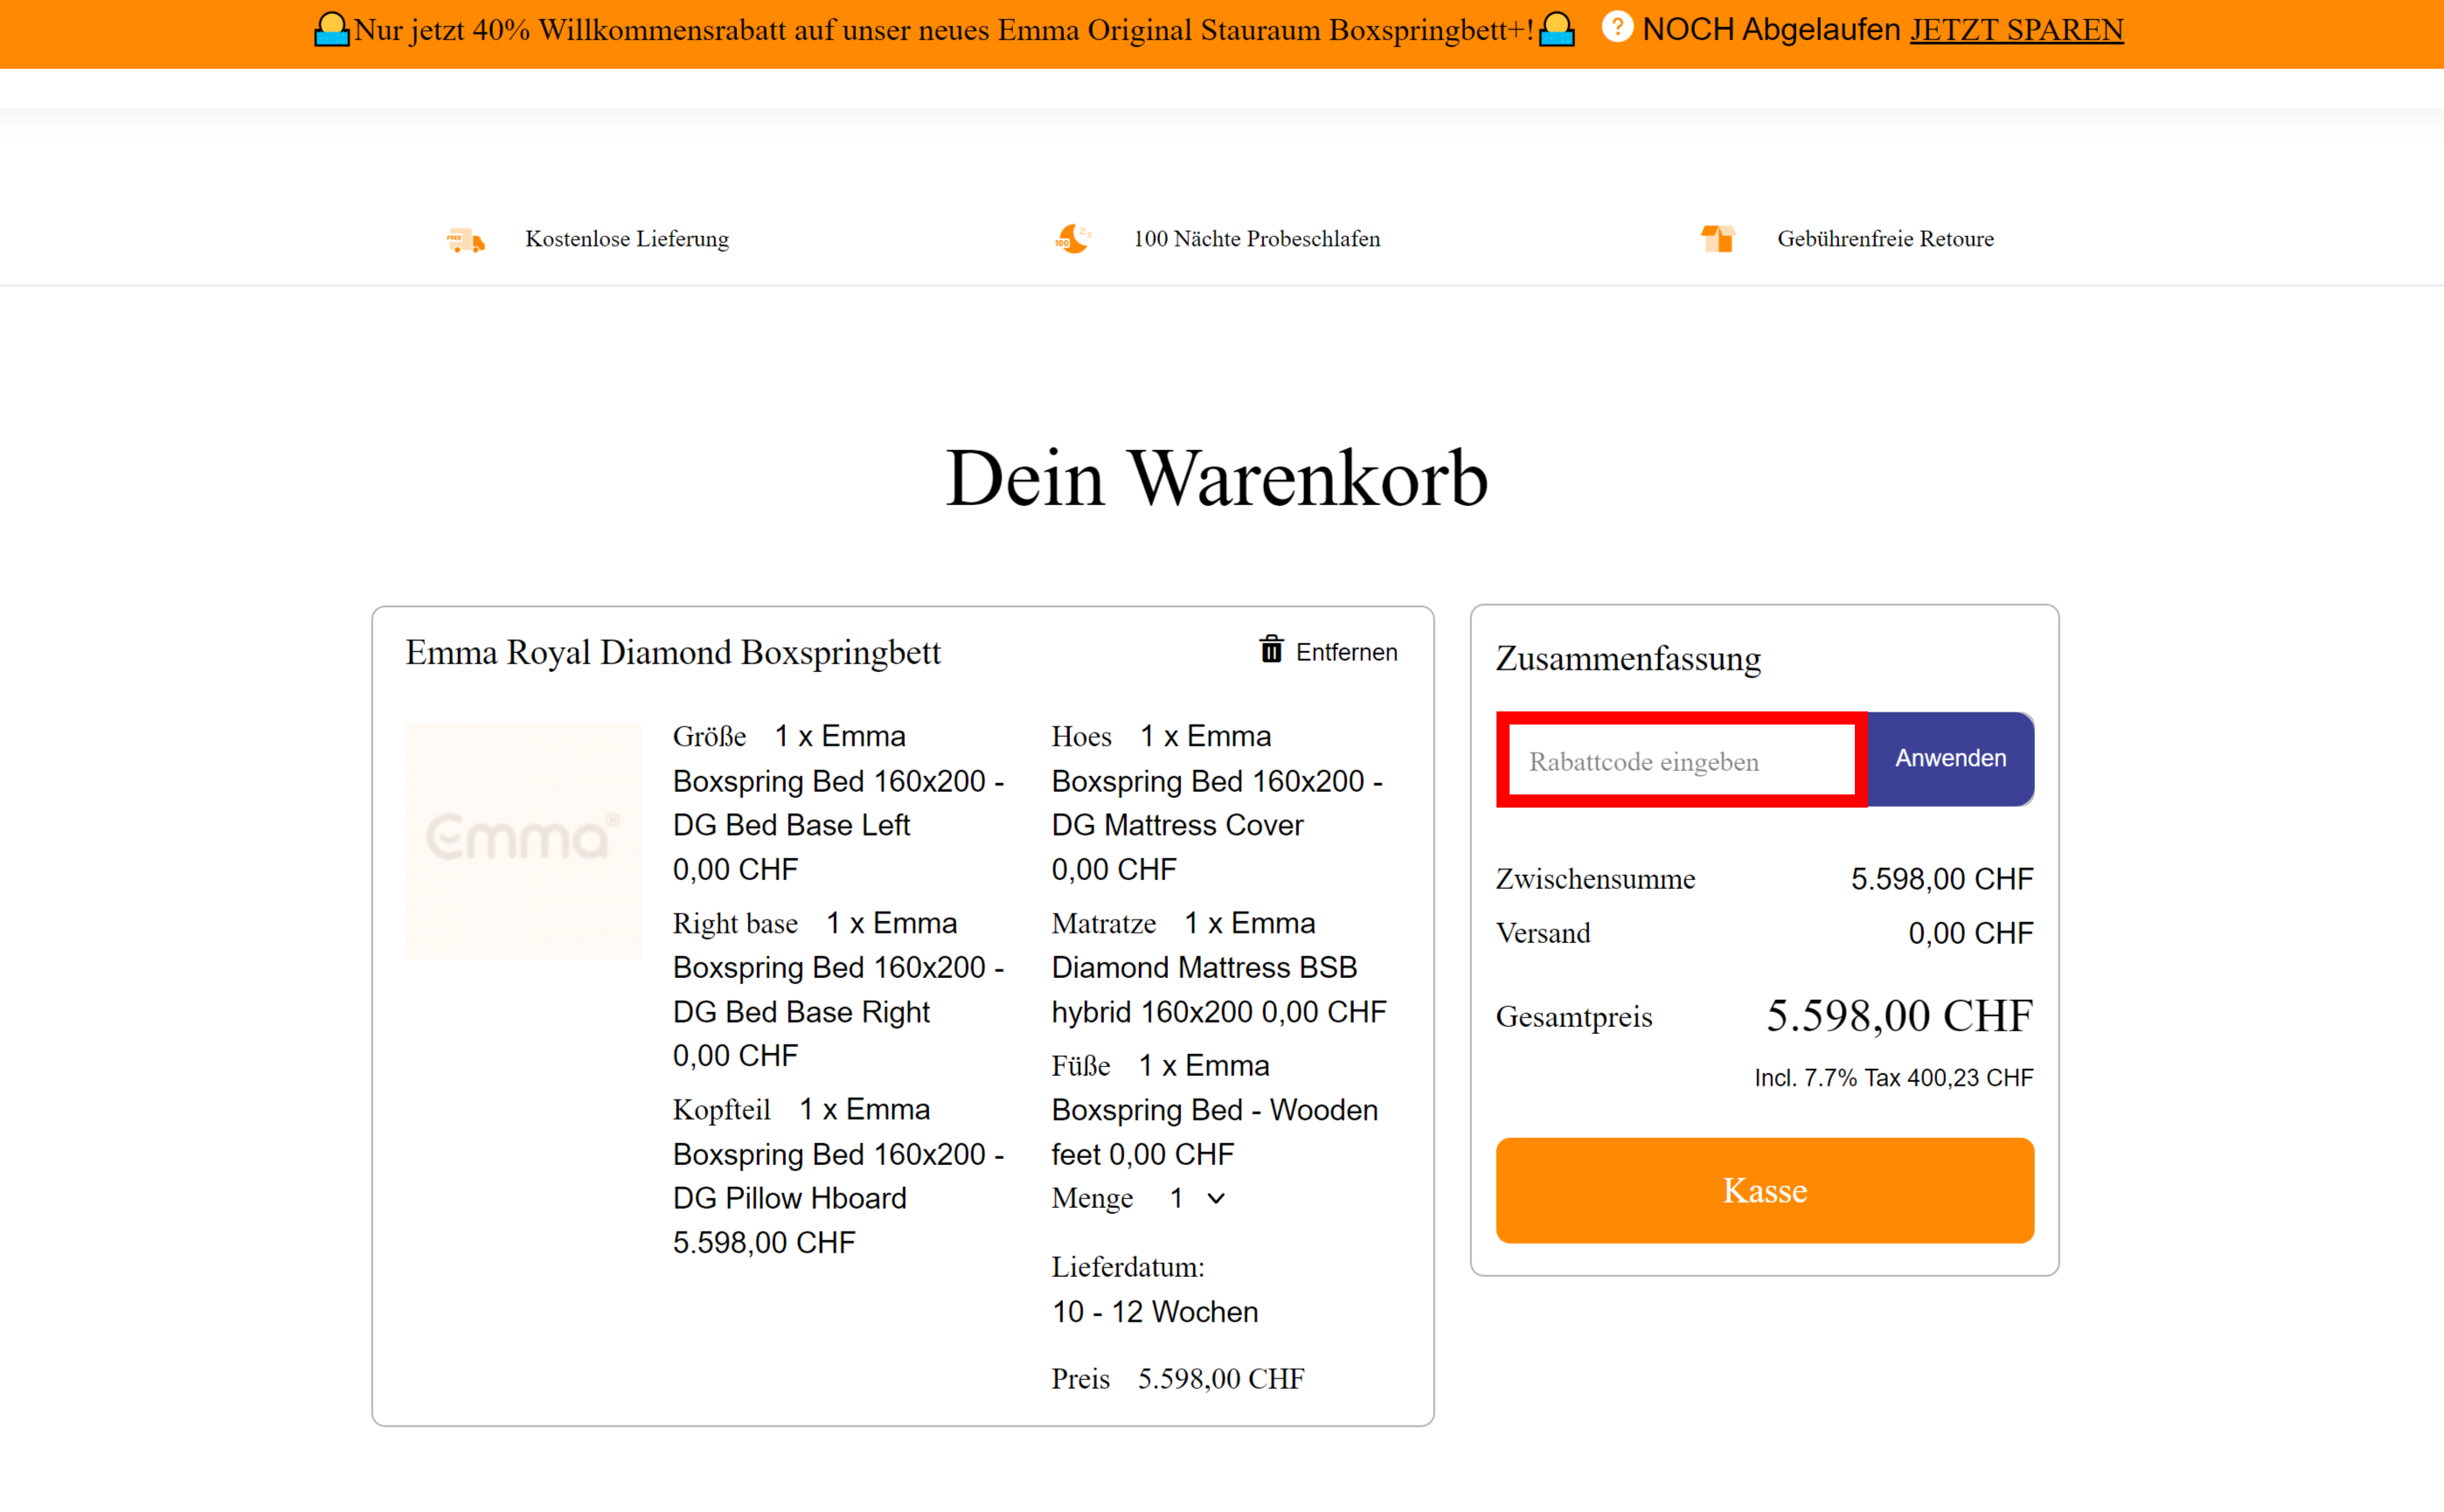Click the Kopfteil label
The width and height of the screenshot is (2444, 1512).
721,1110
